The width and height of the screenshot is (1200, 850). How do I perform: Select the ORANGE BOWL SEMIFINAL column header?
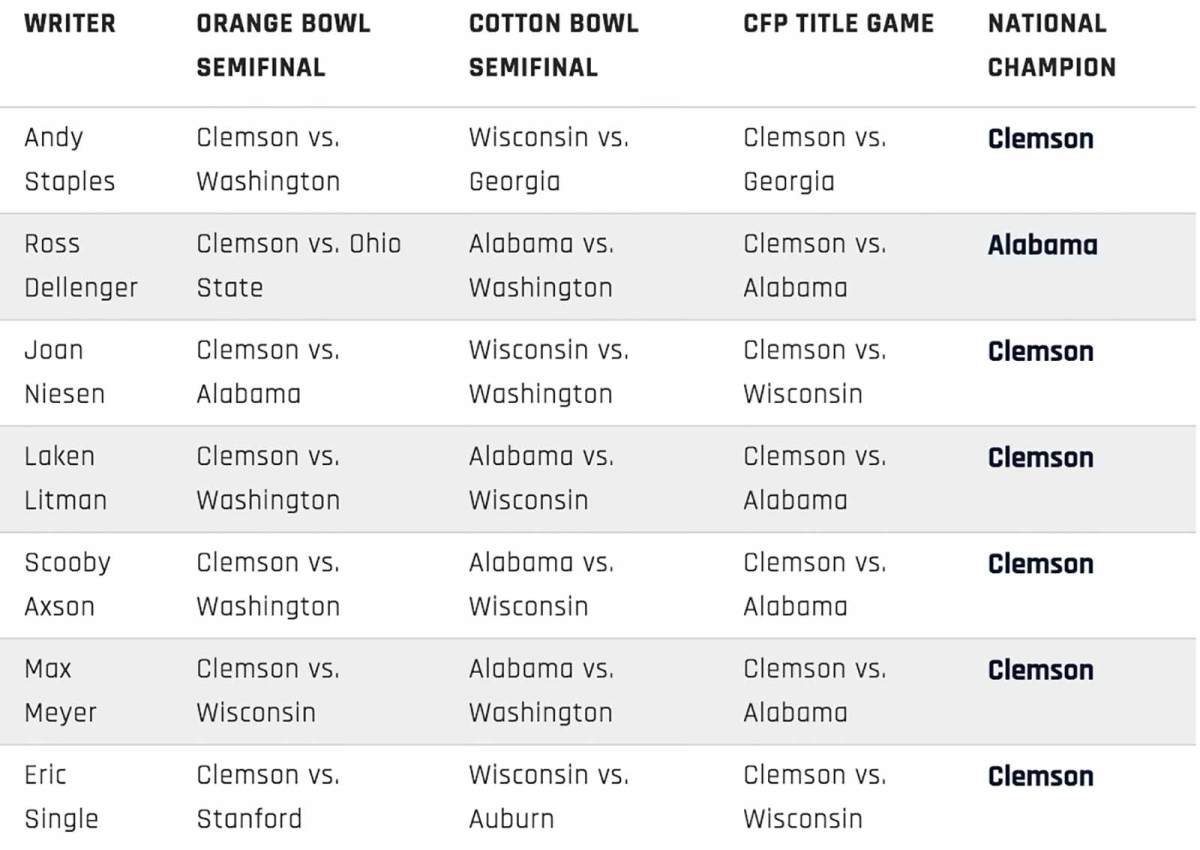[283, 45]
